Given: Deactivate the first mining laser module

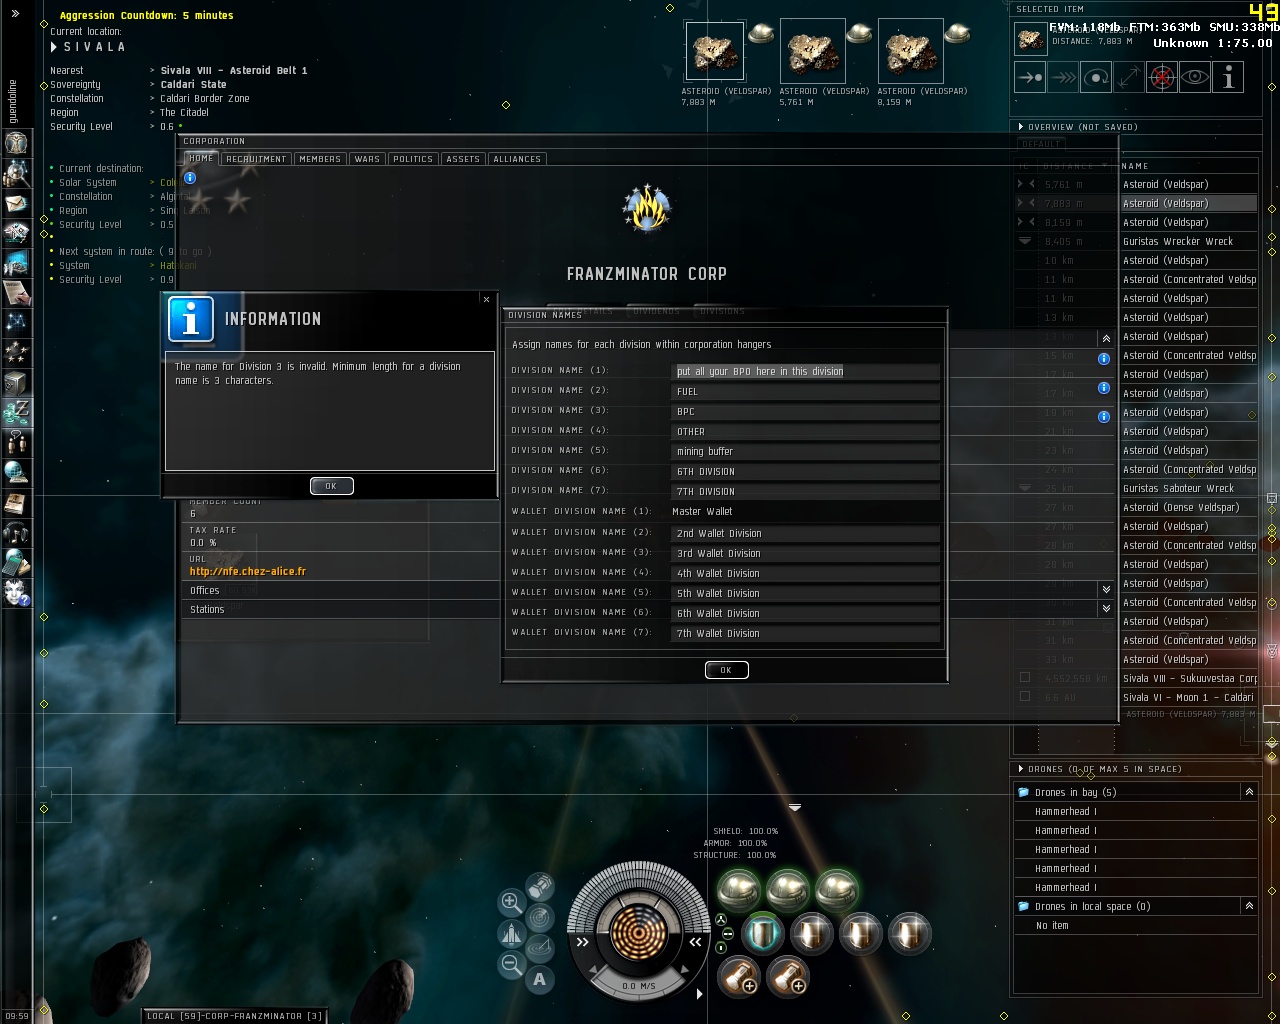Looking at the screenshot, I should coord(739,889).
